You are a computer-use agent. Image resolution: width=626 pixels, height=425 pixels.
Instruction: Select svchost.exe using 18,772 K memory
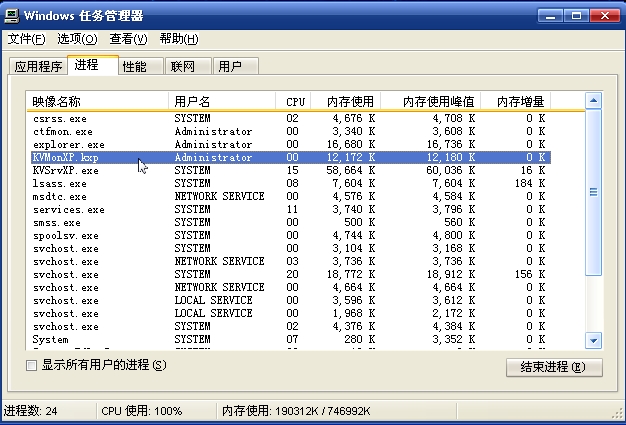[289, 274]
